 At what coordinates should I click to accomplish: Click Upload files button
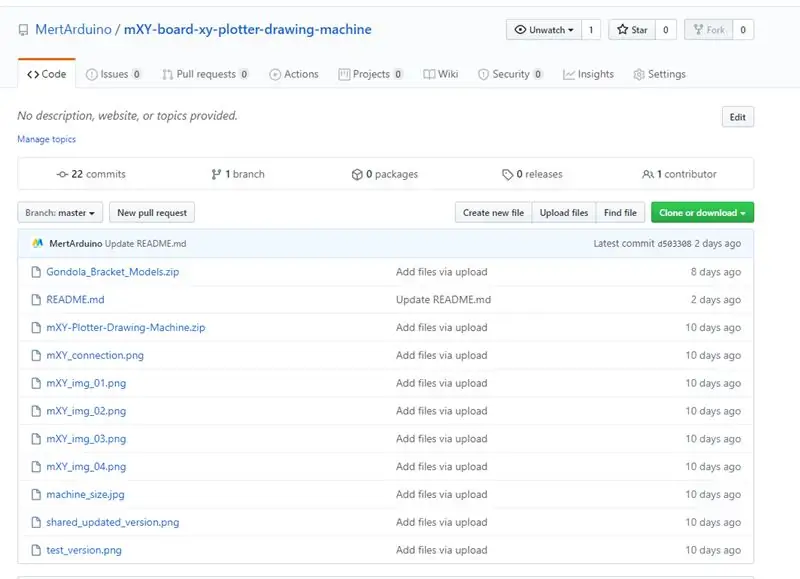click(564, 213)
